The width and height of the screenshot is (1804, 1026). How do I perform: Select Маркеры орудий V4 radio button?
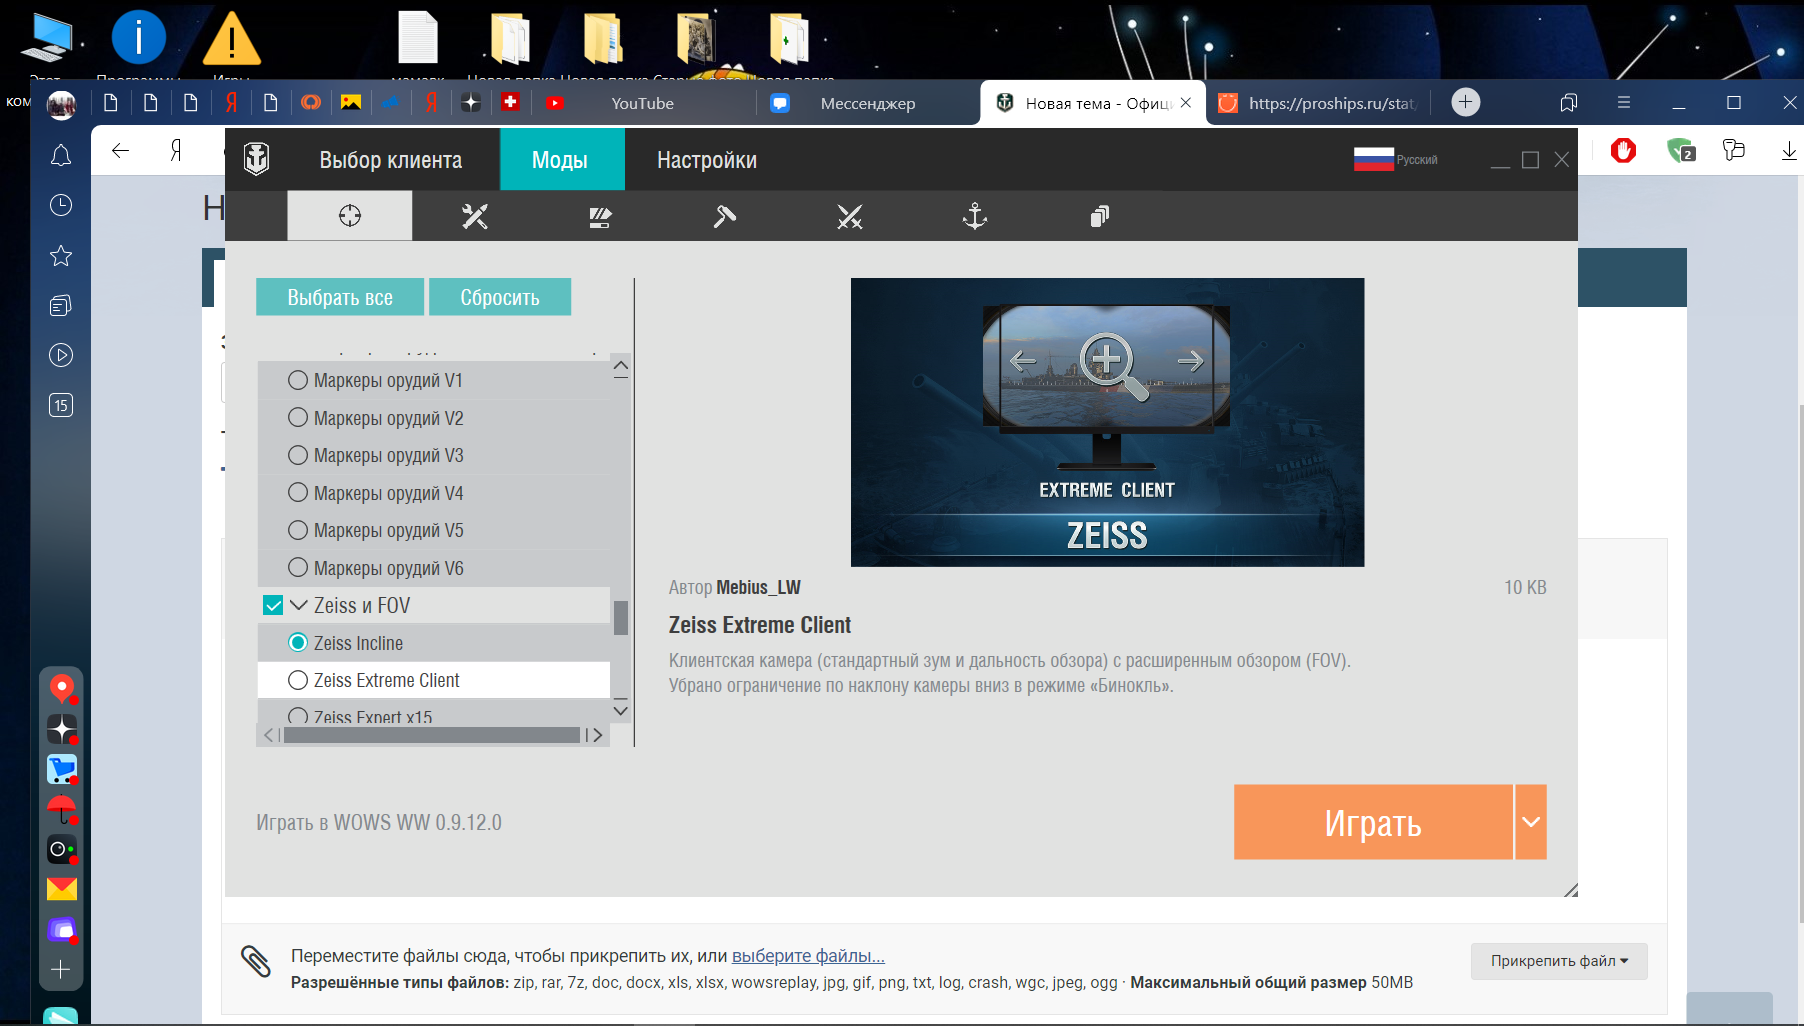[298, 493]
